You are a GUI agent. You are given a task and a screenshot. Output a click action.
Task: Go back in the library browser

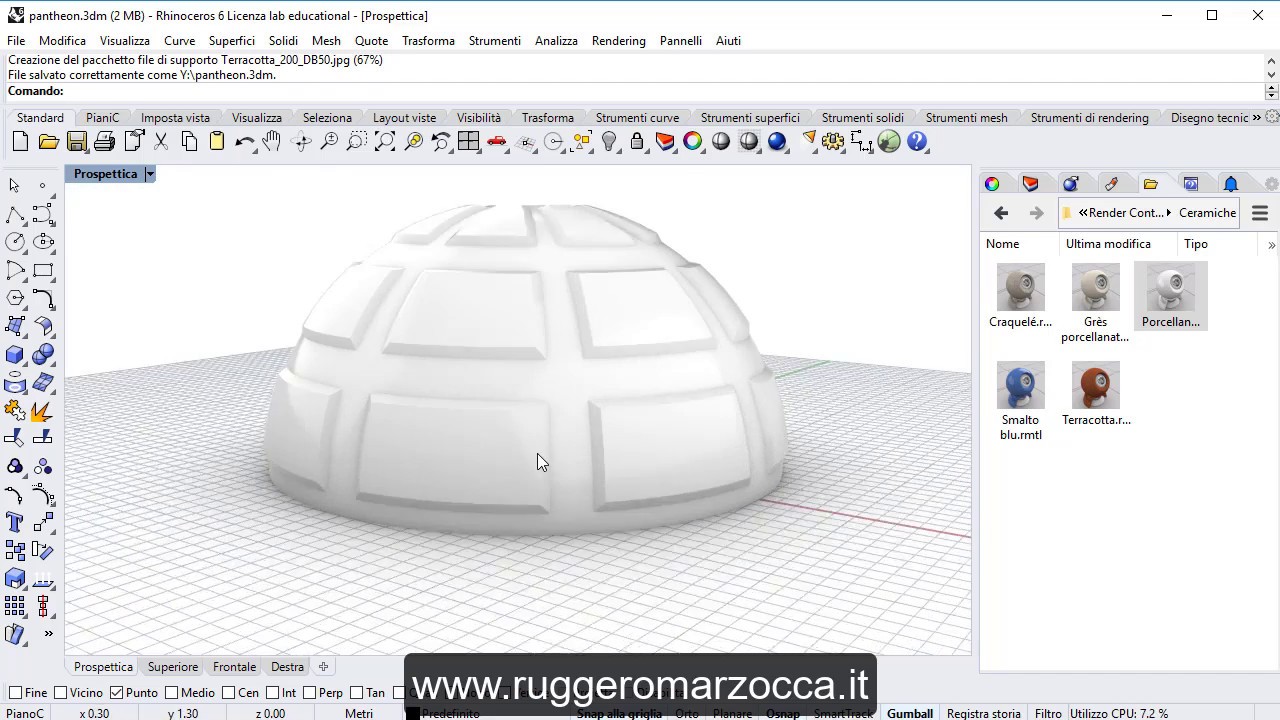(1001, 213)
